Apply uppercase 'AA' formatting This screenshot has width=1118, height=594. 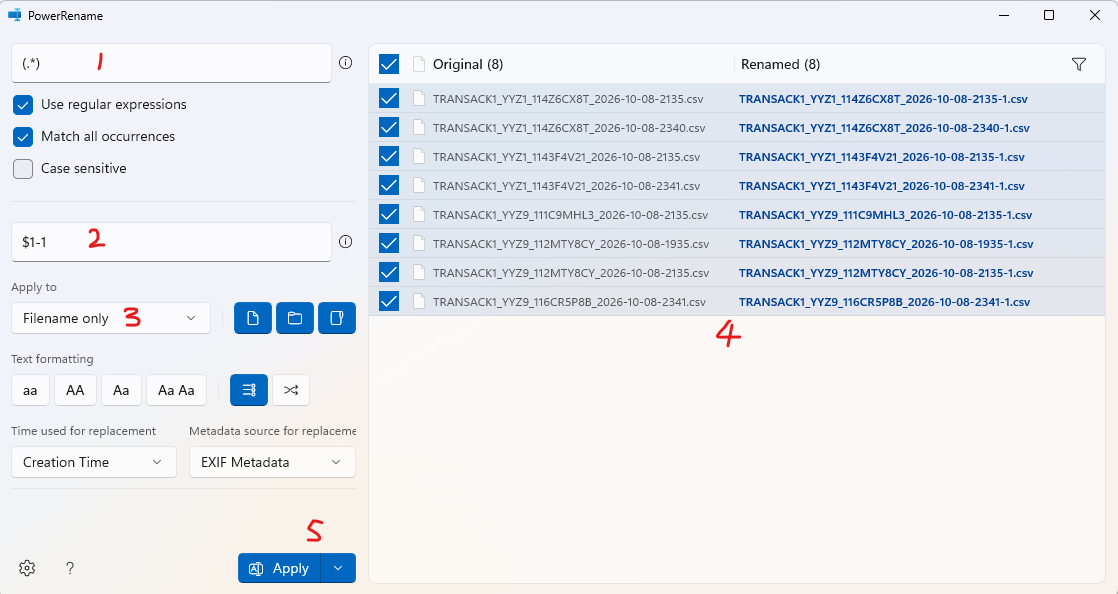pos(75,390)
